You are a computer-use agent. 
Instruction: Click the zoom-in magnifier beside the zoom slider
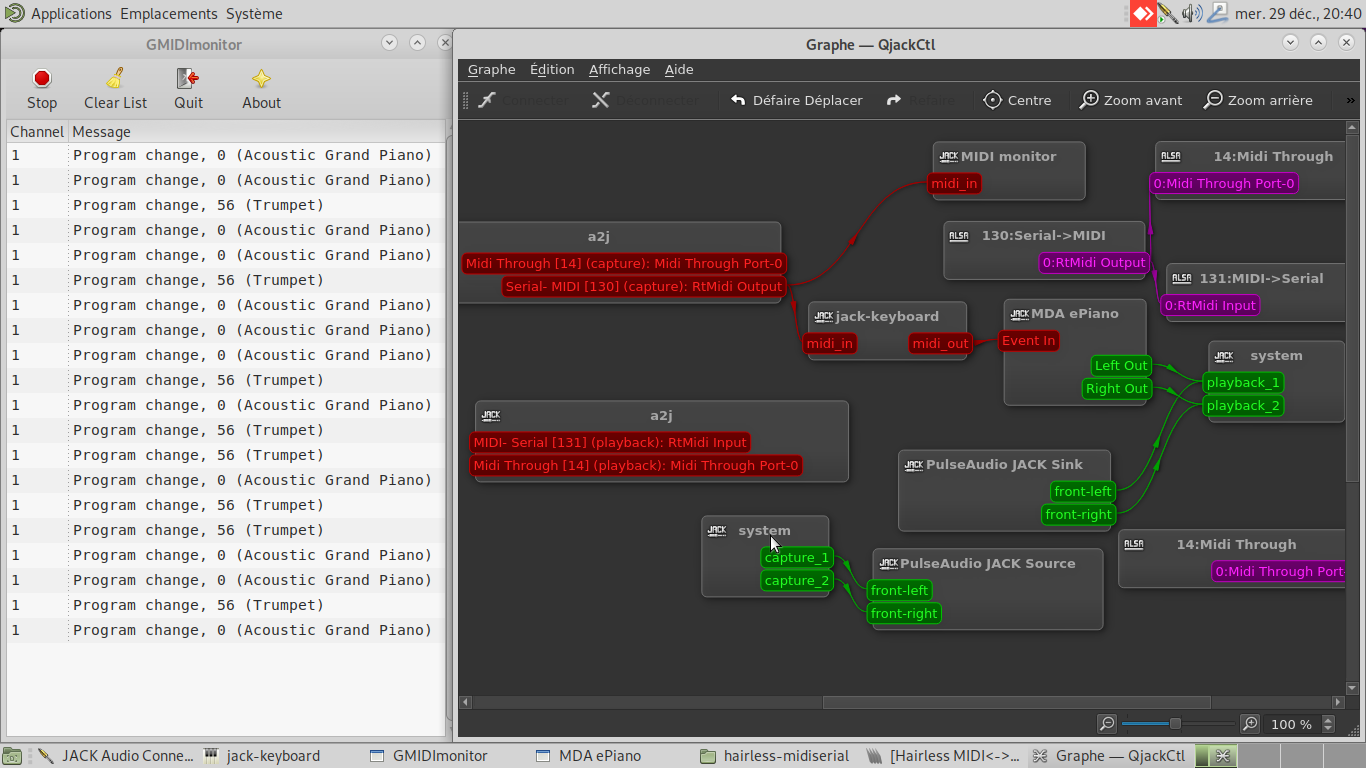coord(1250,724)
